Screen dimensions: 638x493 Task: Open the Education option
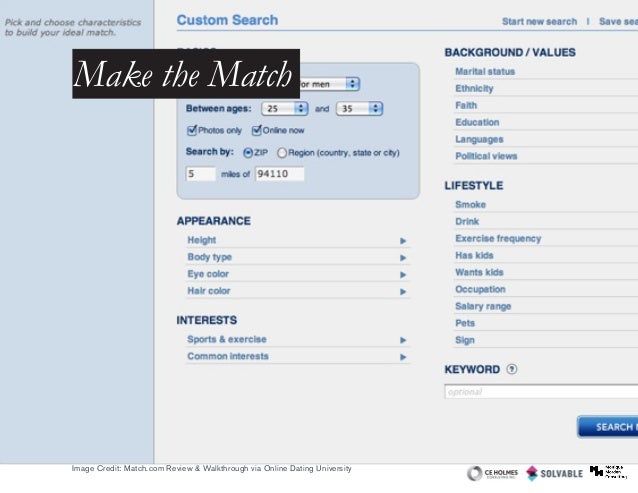[x=477, y=122]
